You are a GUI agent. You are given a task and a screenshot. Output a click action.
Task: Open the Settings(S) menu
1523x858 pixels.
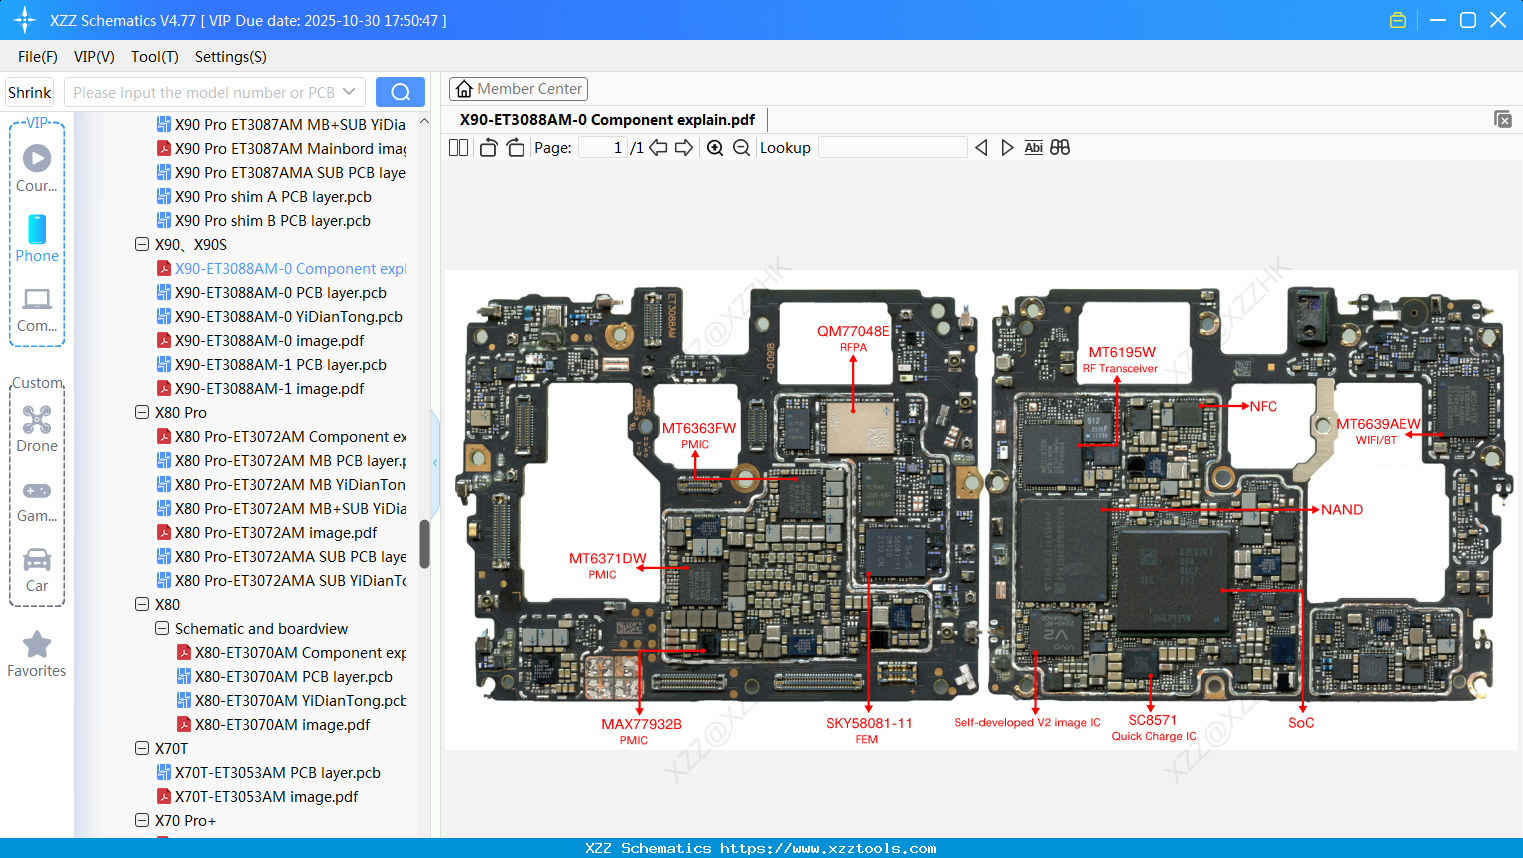(230, 57)
